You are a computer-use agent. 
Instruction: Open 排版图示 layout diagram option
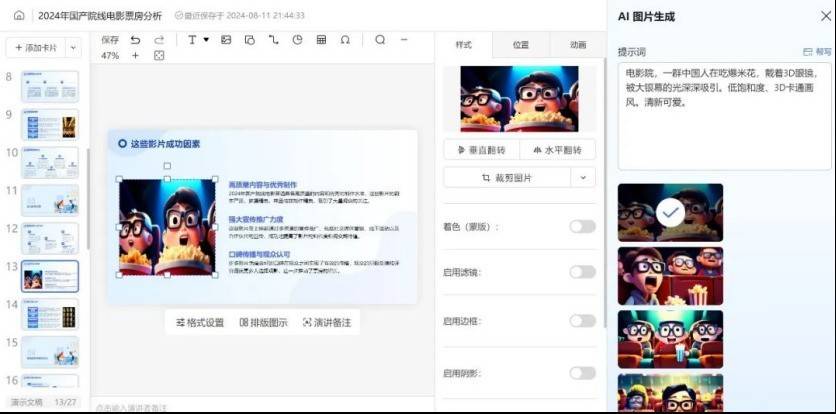pos(263,322)
